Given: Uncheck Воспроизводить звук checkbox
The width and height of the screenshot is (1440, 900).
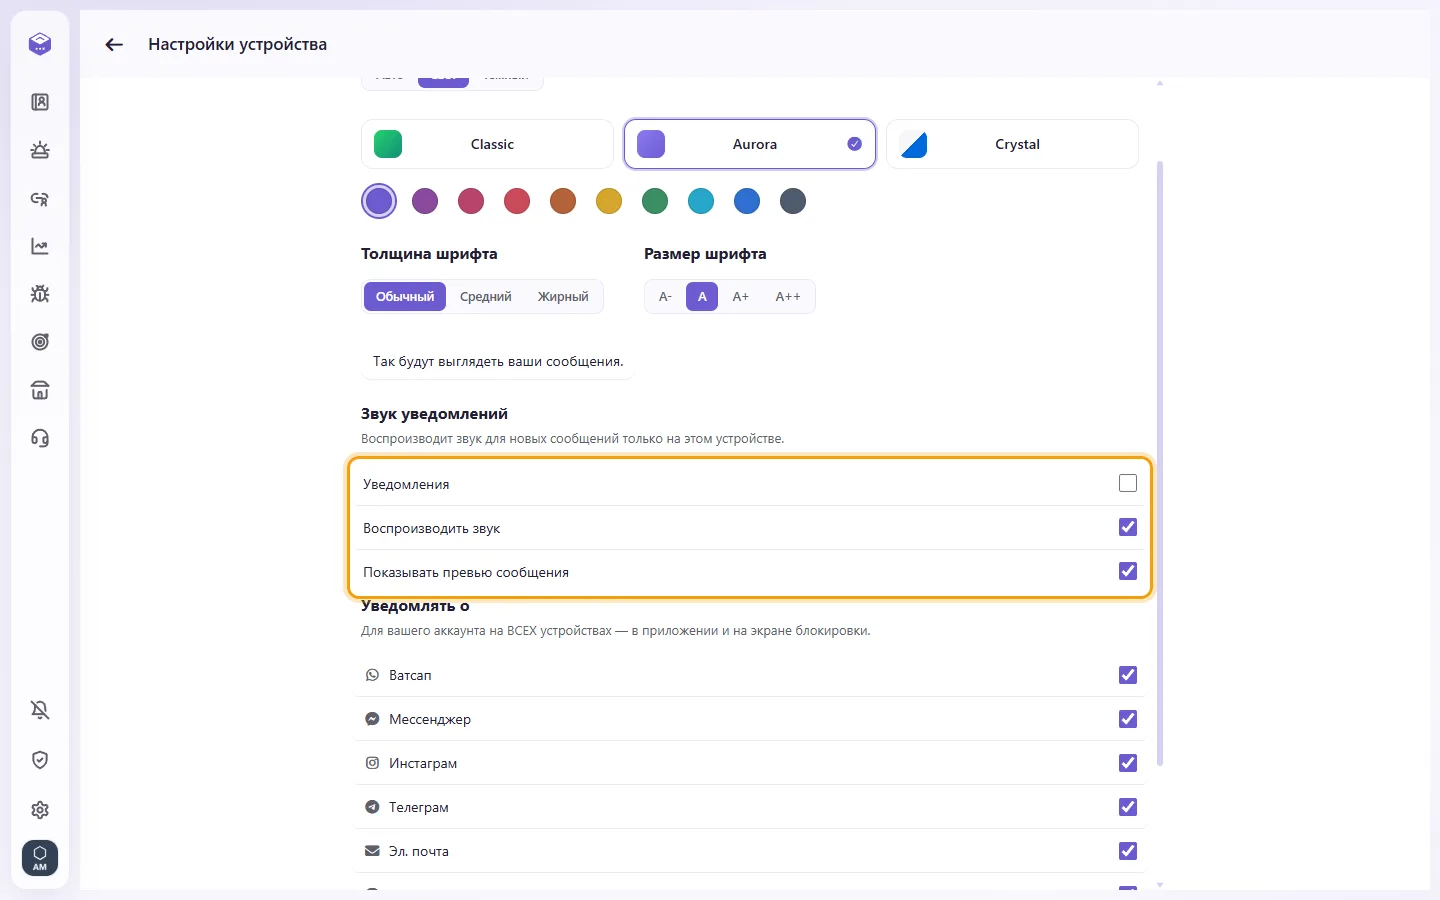Looking at the screenshot, I should click(x=1128, y=527).
